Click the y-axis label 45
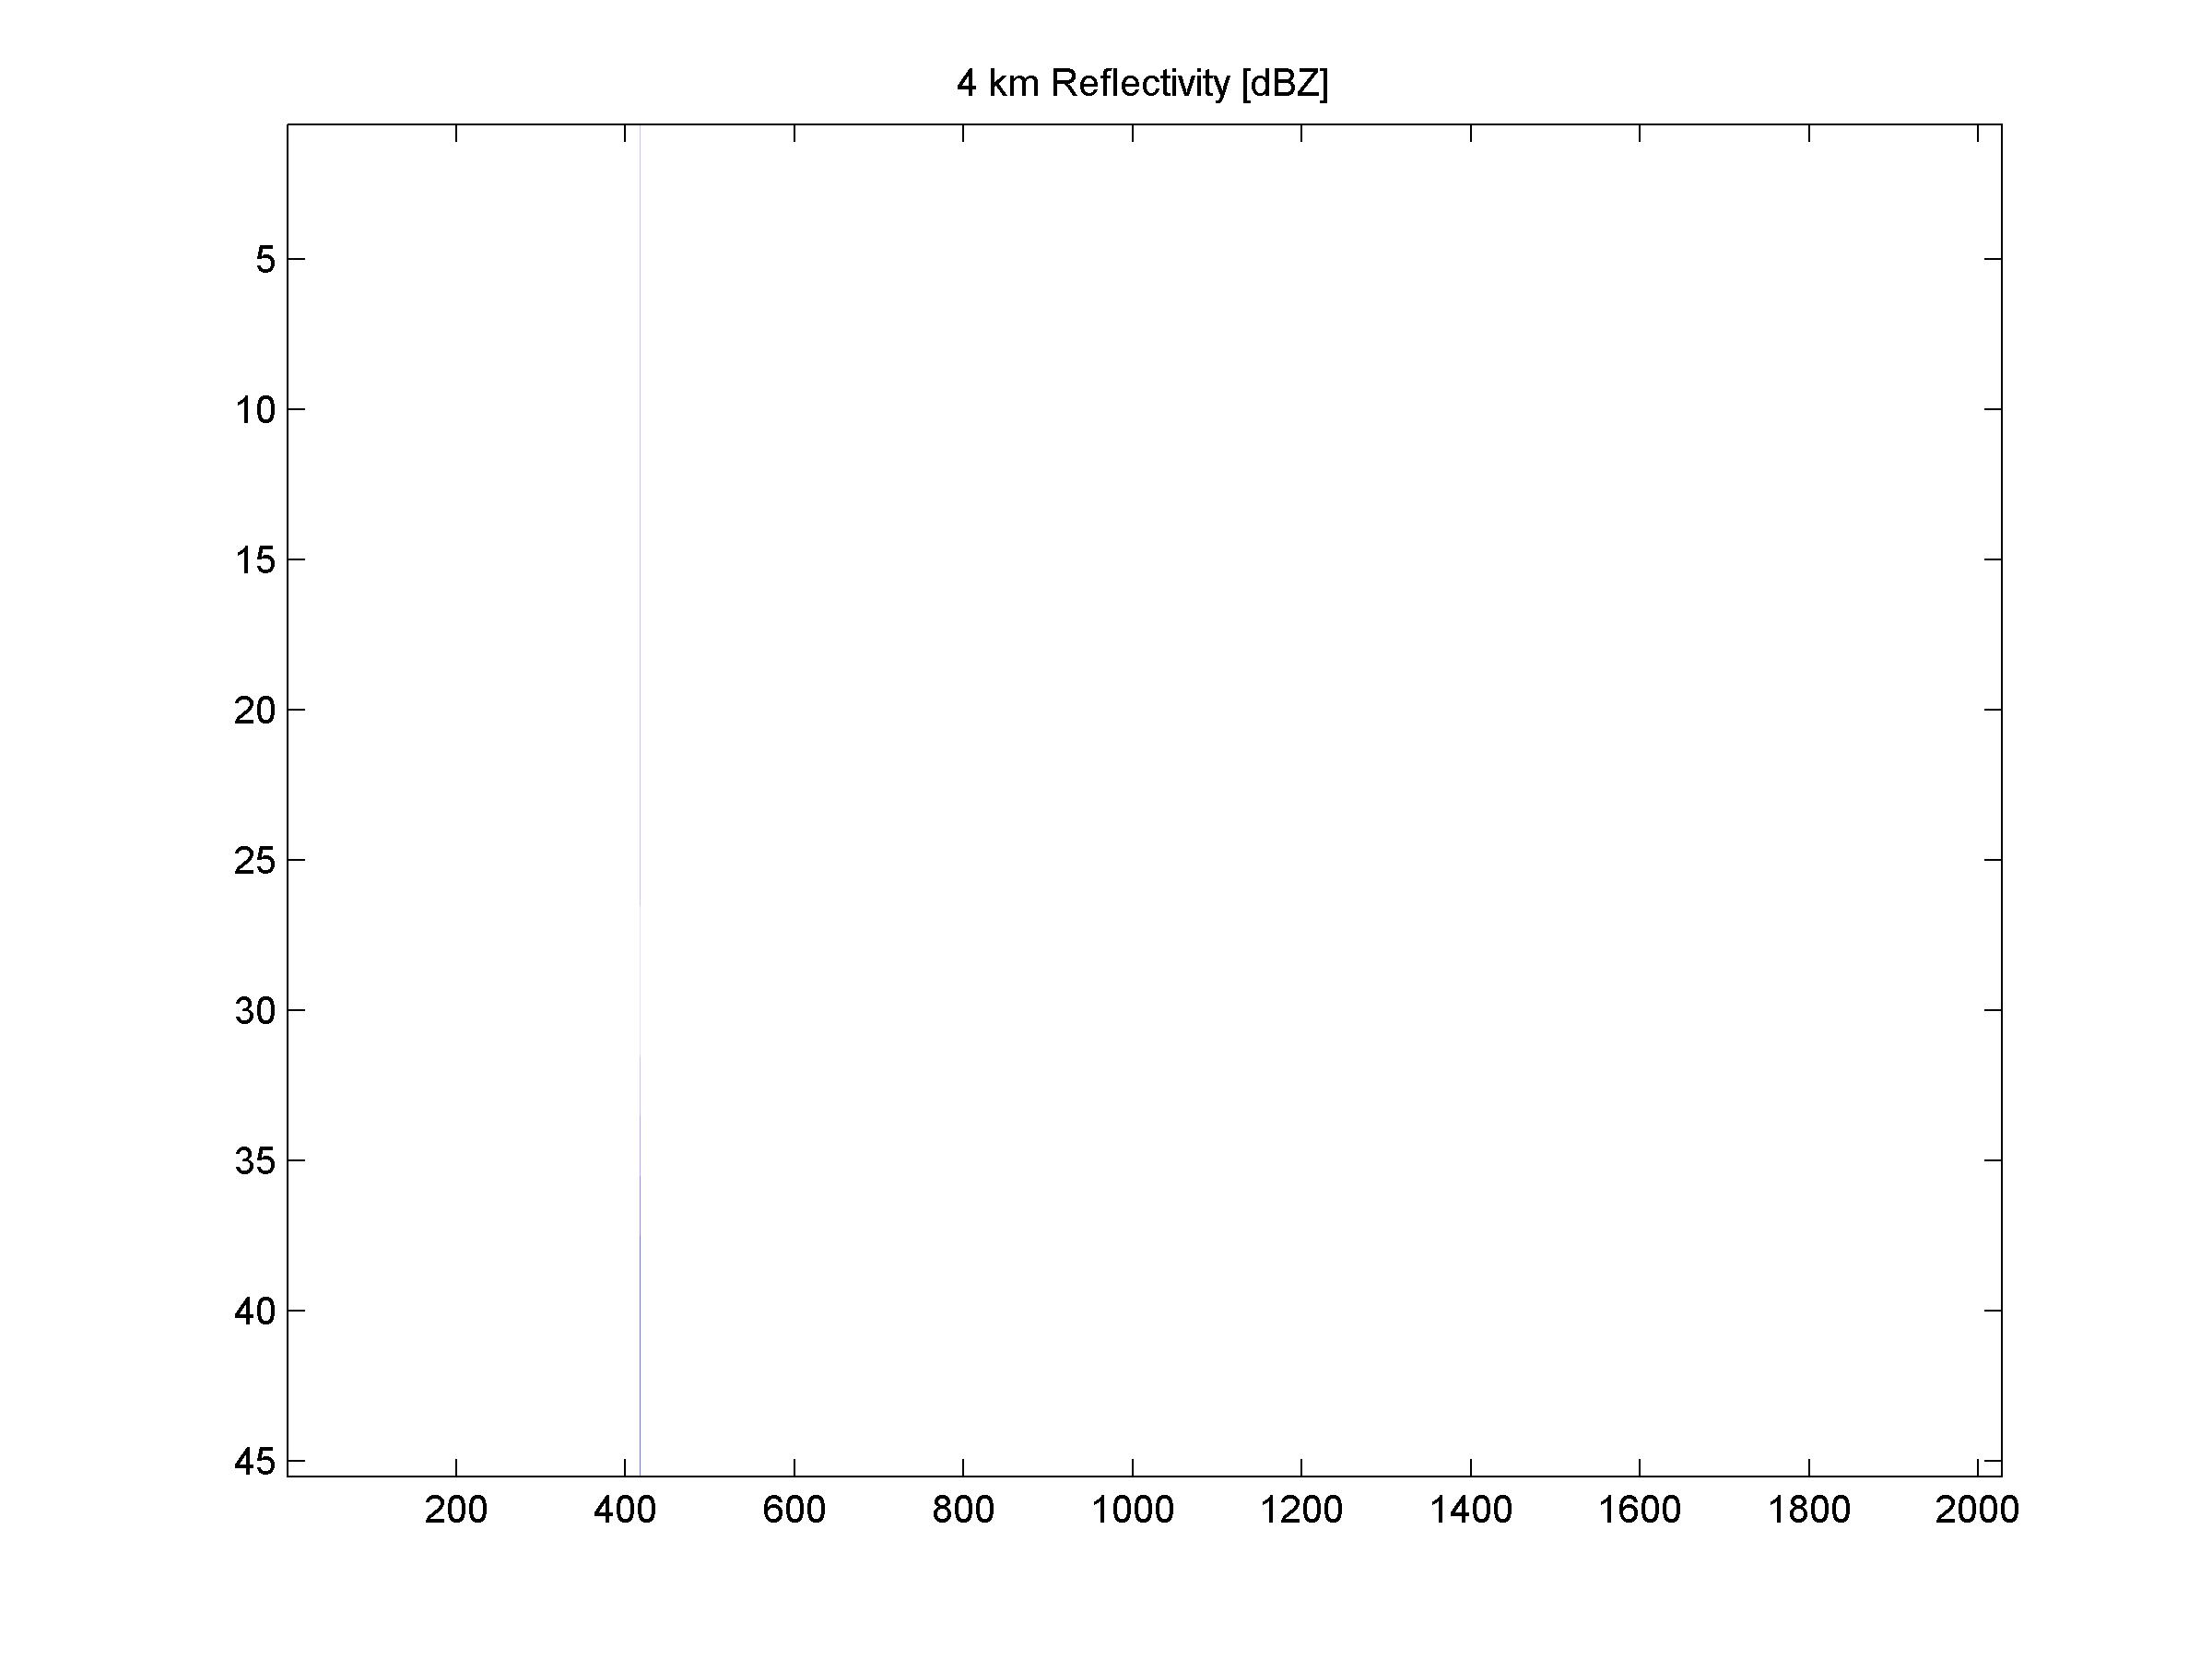 [255, 1462]
